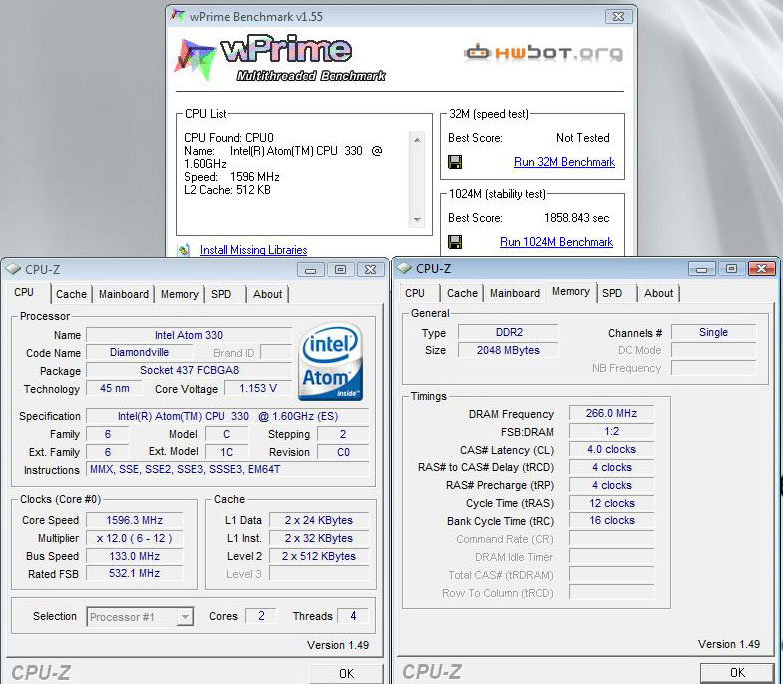
Task: Click the Threads count 4 field
Action: [x=353, y=616]
